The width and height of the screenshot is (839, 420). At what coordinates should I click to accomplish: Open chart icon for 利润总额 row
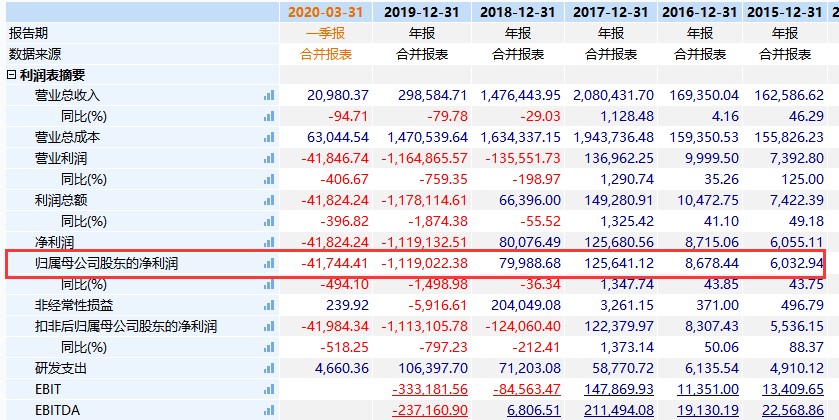coord(269,201)
